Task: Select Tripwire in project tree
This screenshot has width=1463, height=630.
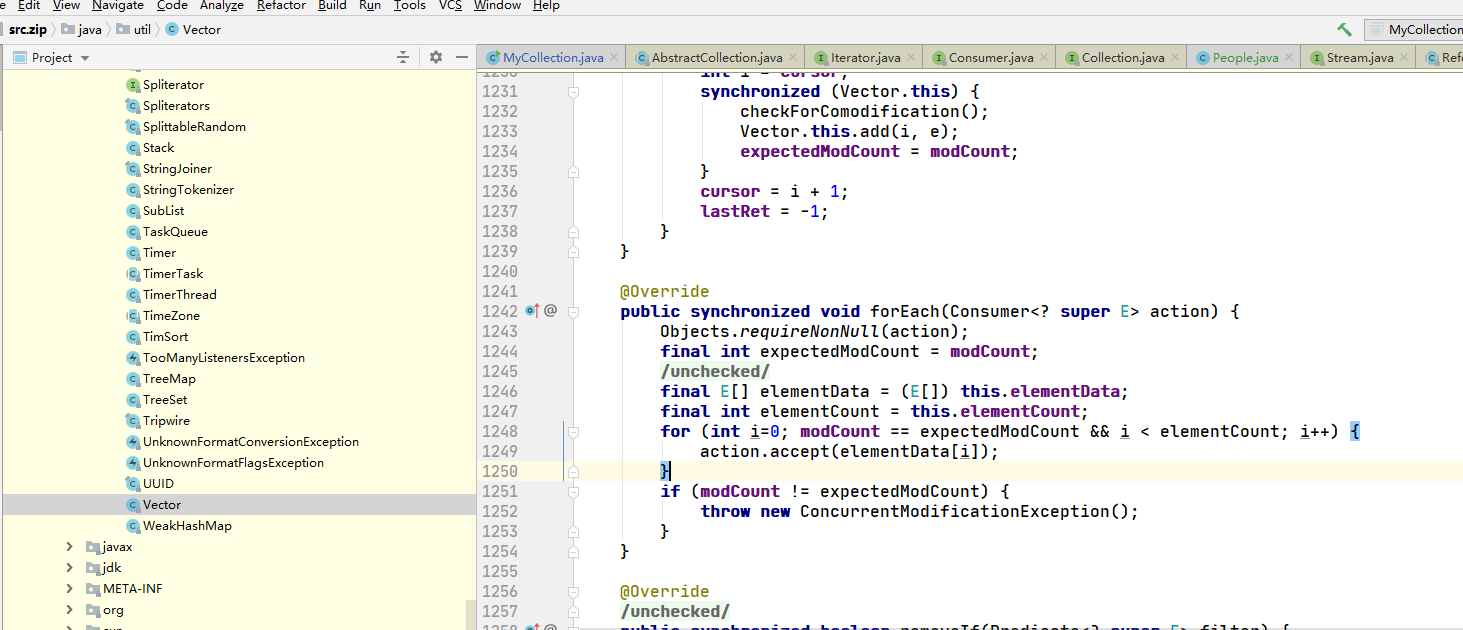Action: (x=166, y=421)
